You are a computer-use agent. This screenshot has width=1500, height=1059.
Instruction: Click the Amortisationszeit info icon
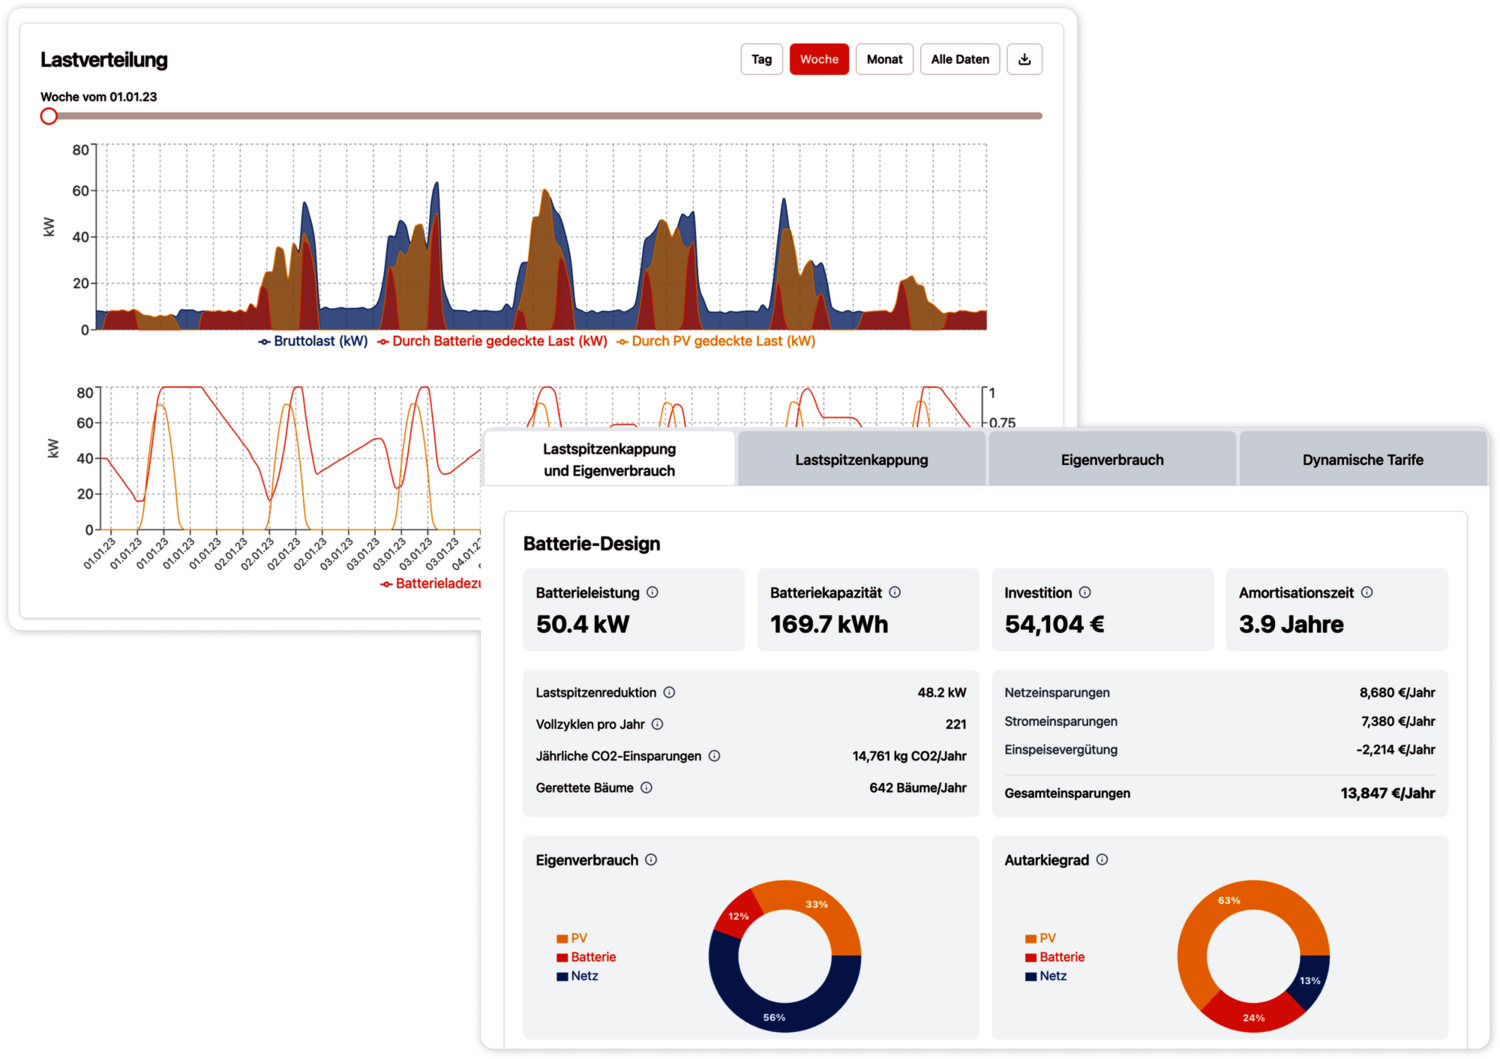click(x=1367, y=592)
